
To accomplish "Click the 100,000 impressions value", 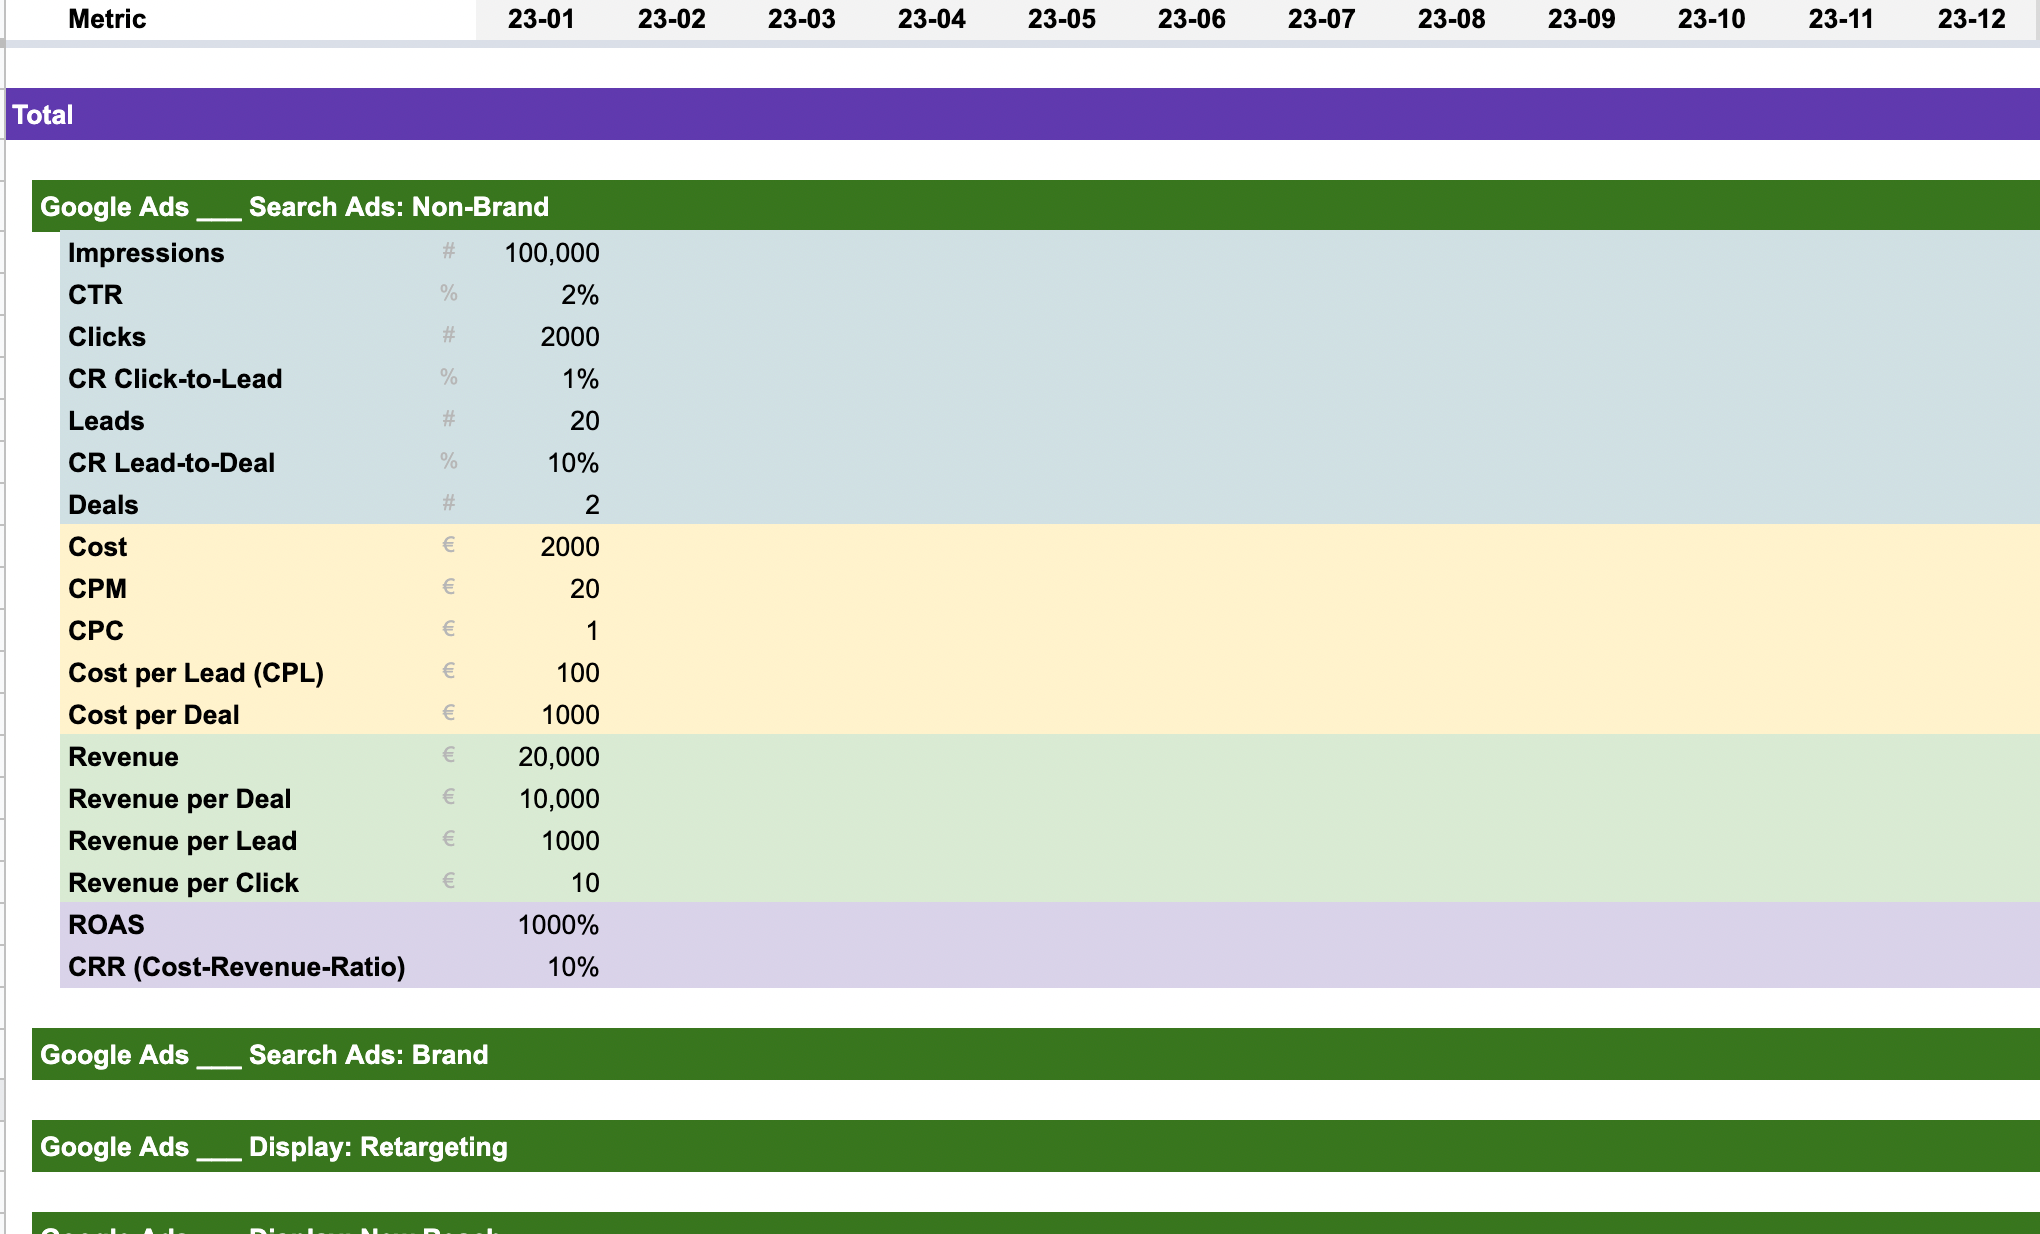I will (552, 253).
